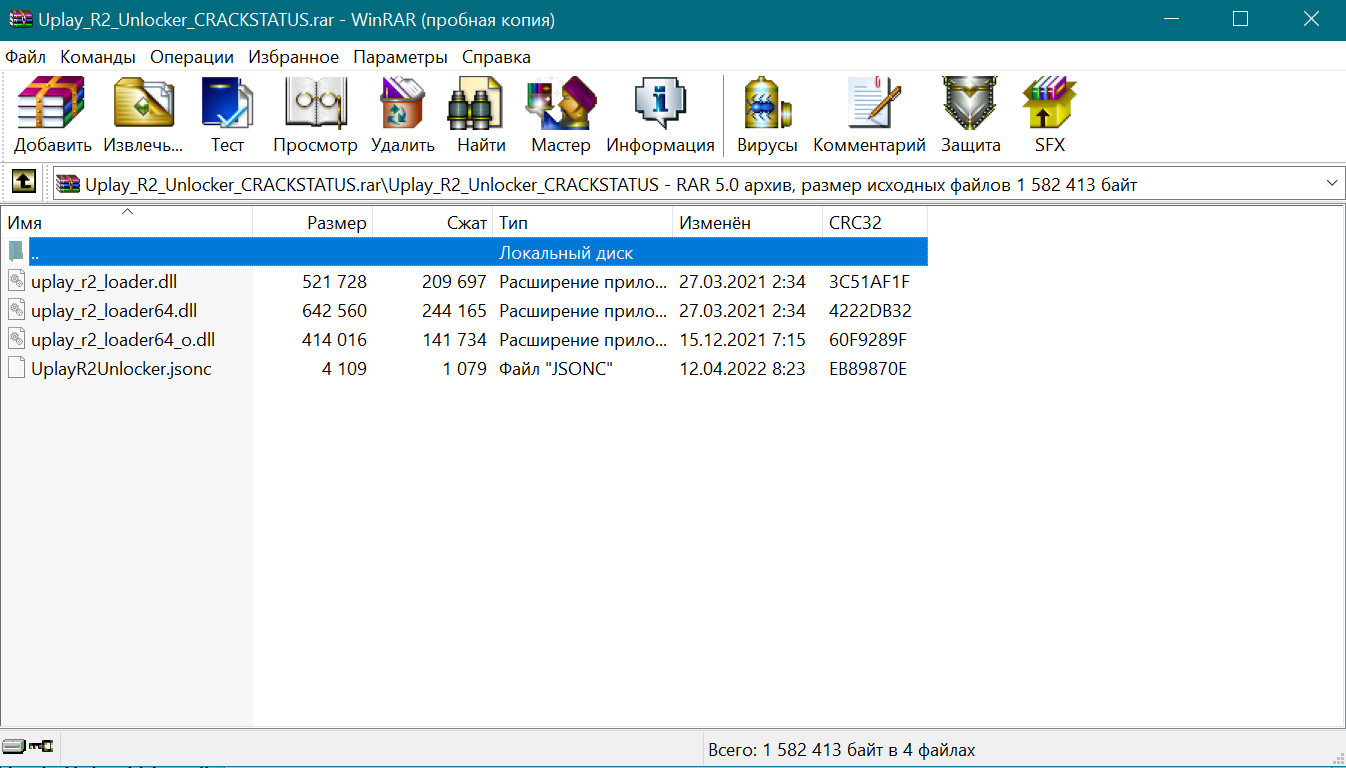The image size is (1346, 768).
Task: Open the Комментарий (Comment) tool
Action: point(870,116)
